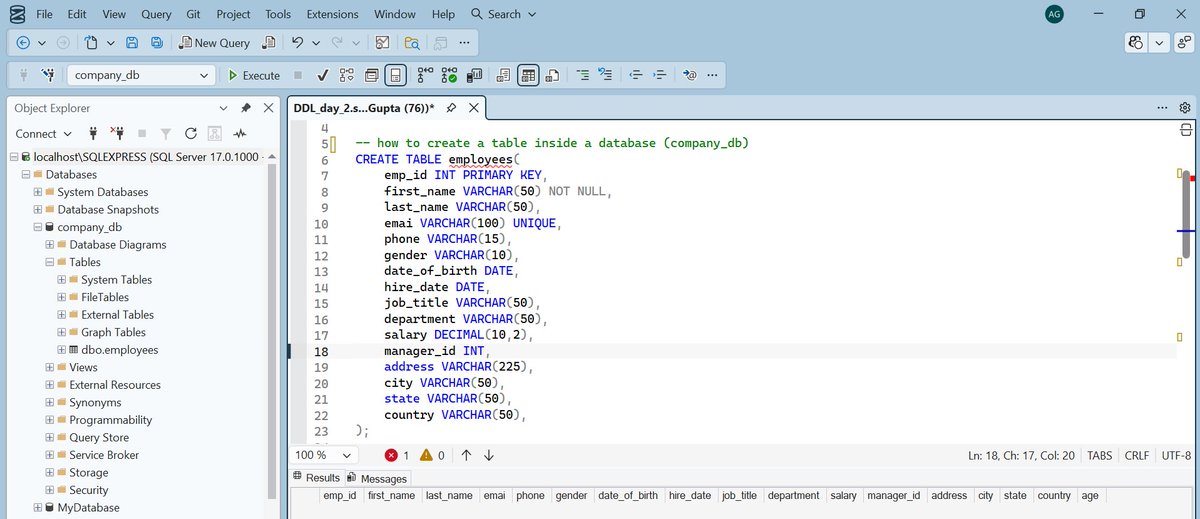Click the Search box in title bar

pyautogui.click(x=503, y=14)
